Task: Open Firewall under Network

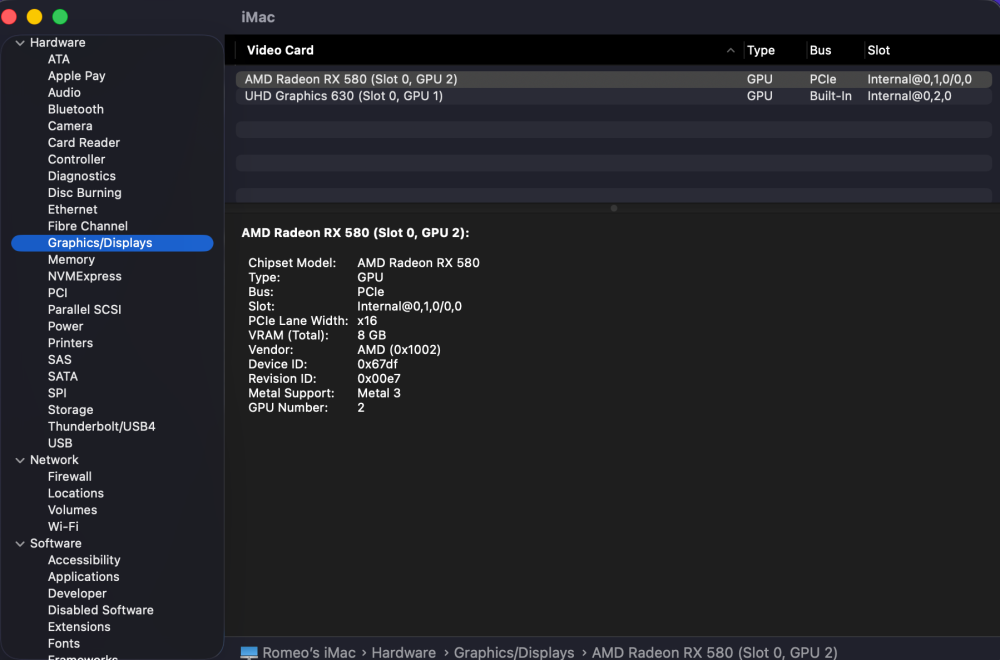Action: (x=70, y=476)
